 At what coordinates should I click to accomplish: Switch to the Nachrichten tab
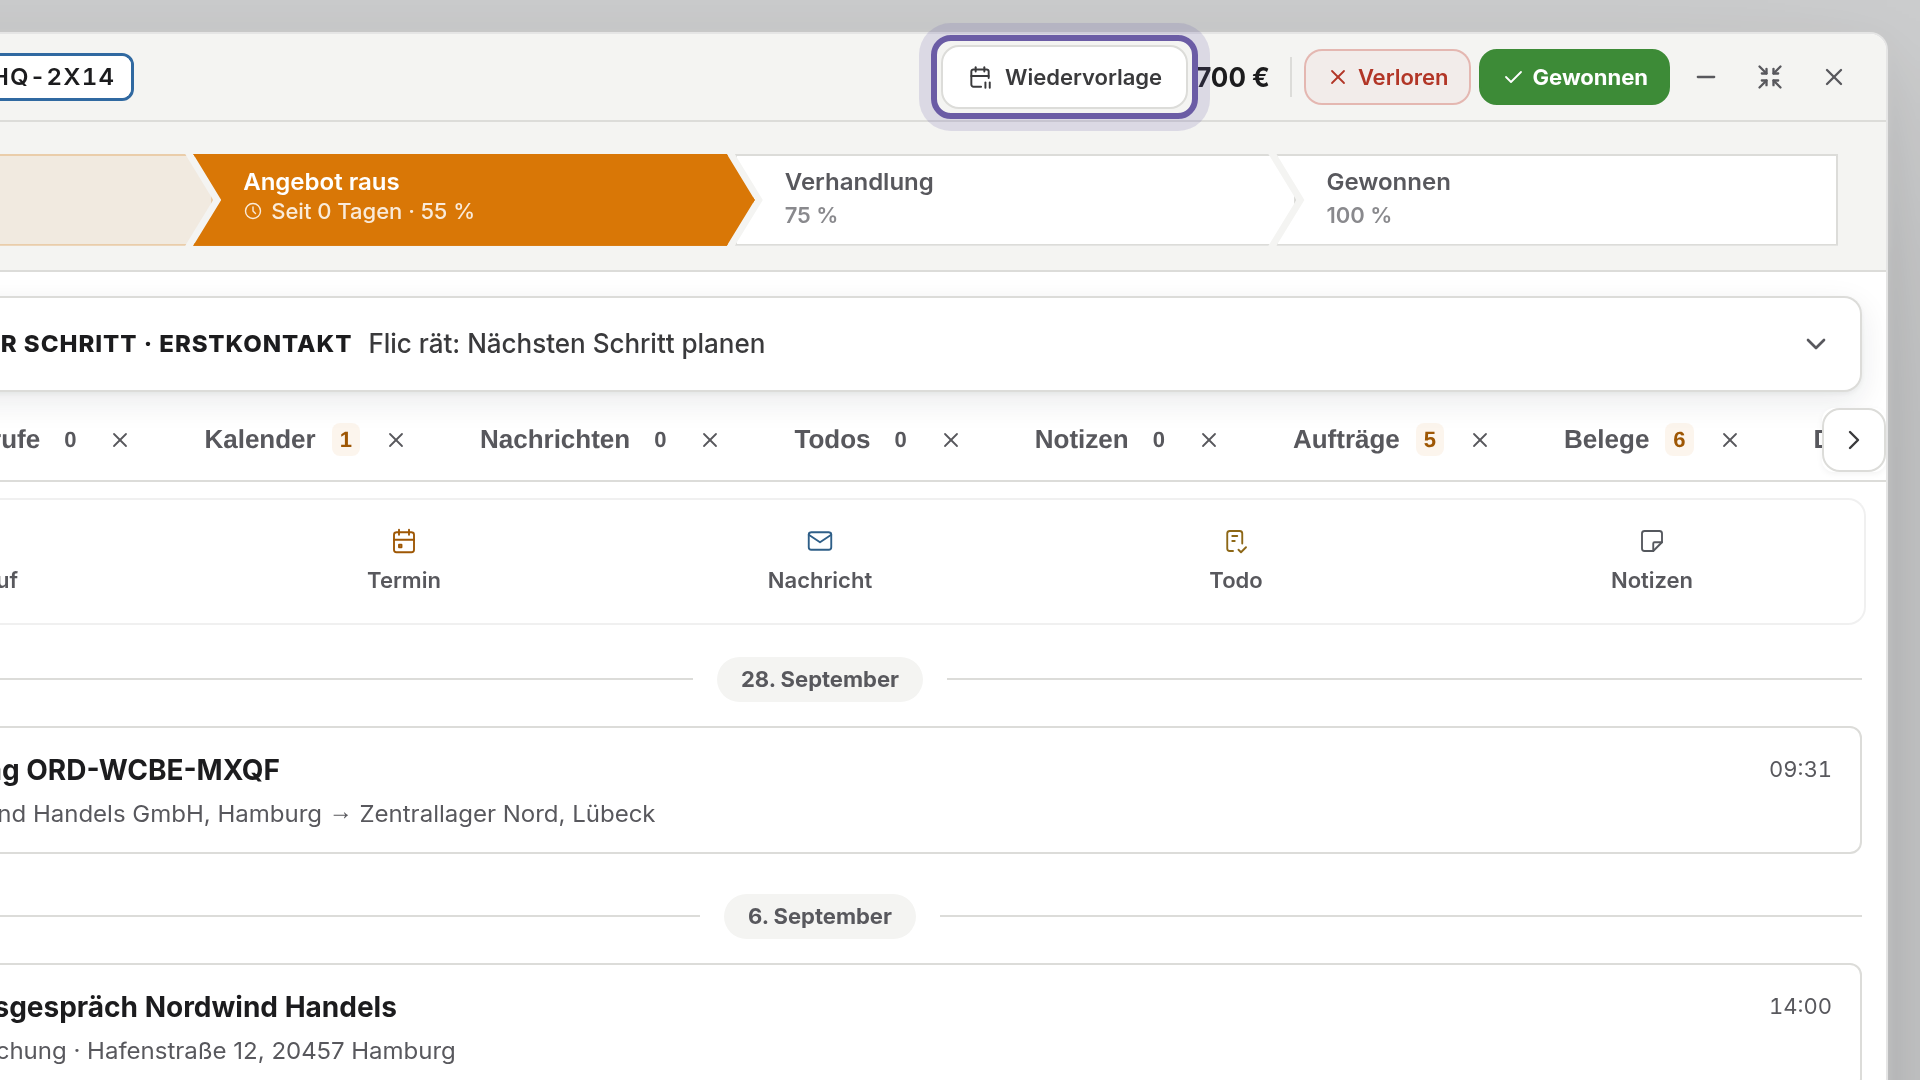click(575, 440)
